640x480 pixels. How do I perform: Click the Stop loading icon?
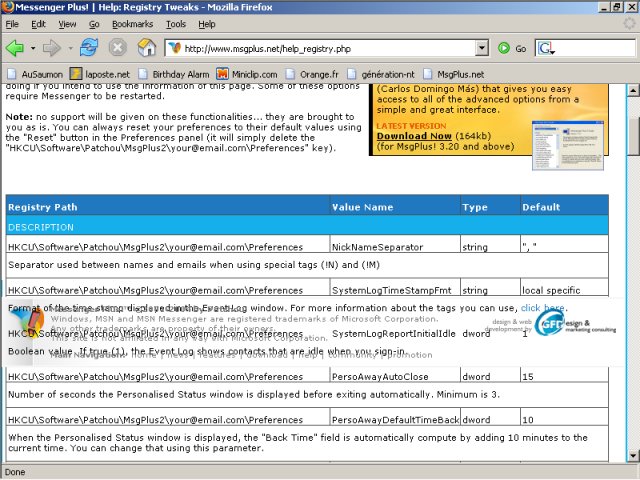point(118,48)
